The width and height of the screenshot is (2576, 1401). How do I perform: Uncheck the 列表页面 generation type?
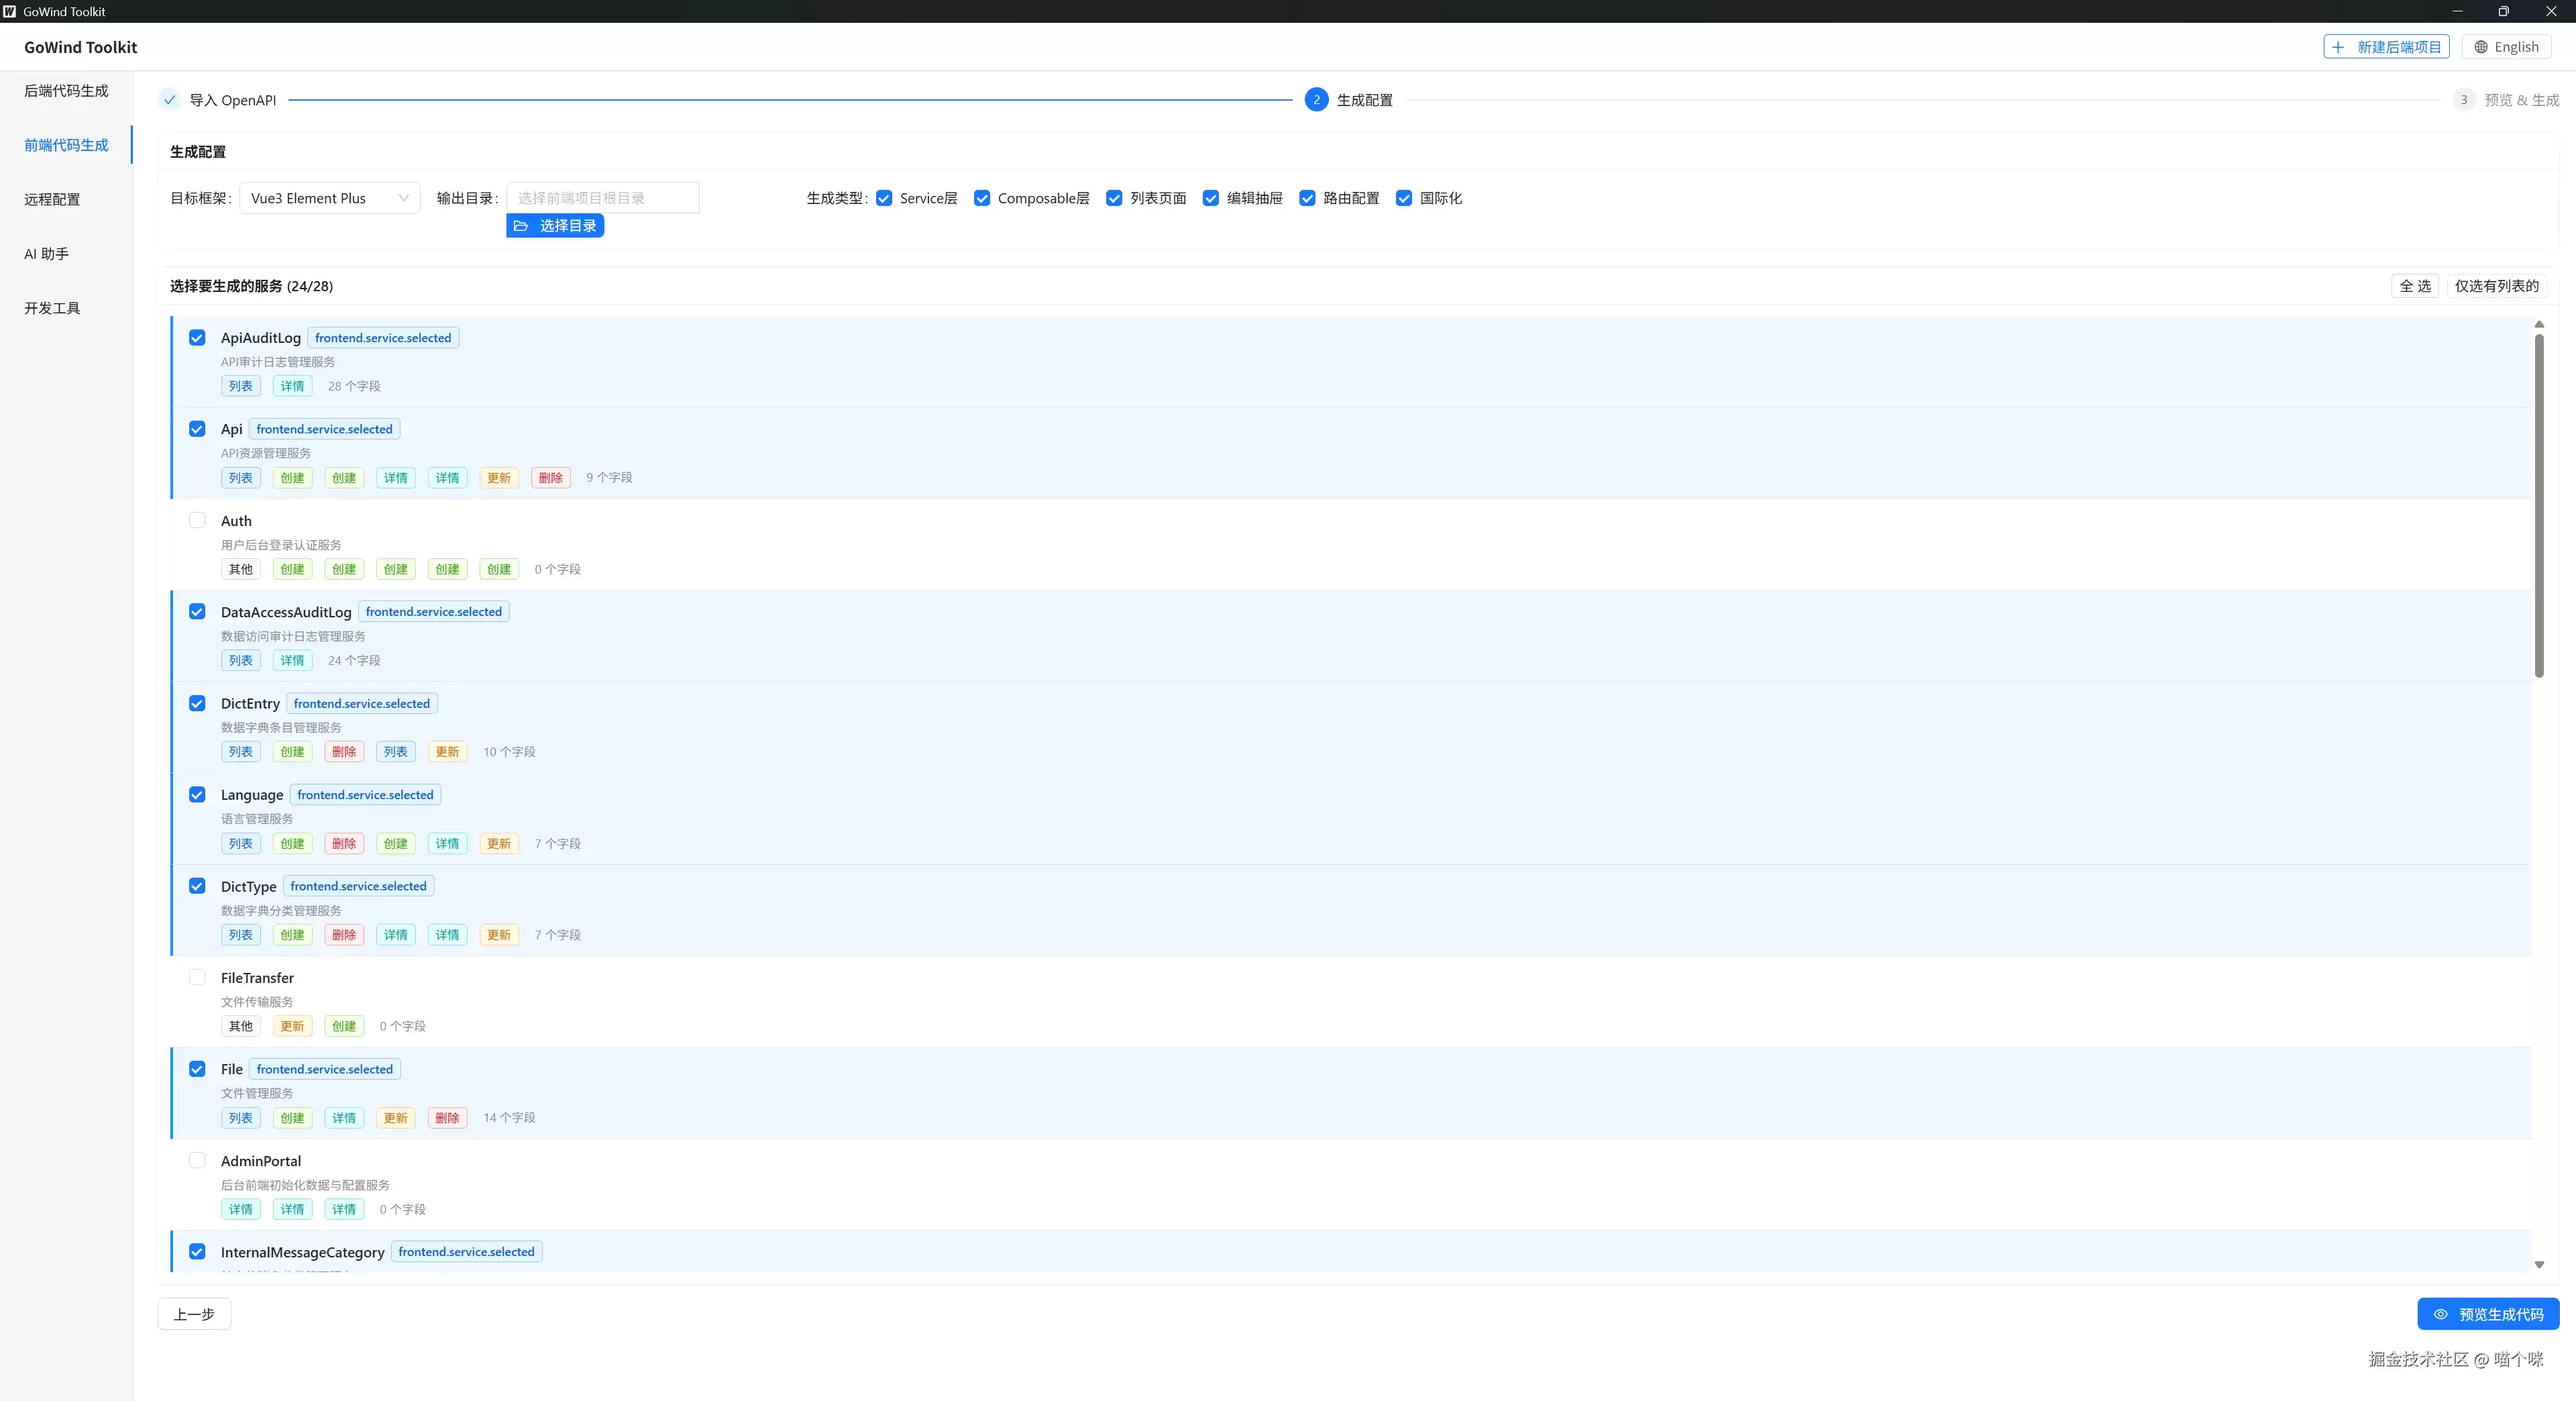(x=1114, y=198)
